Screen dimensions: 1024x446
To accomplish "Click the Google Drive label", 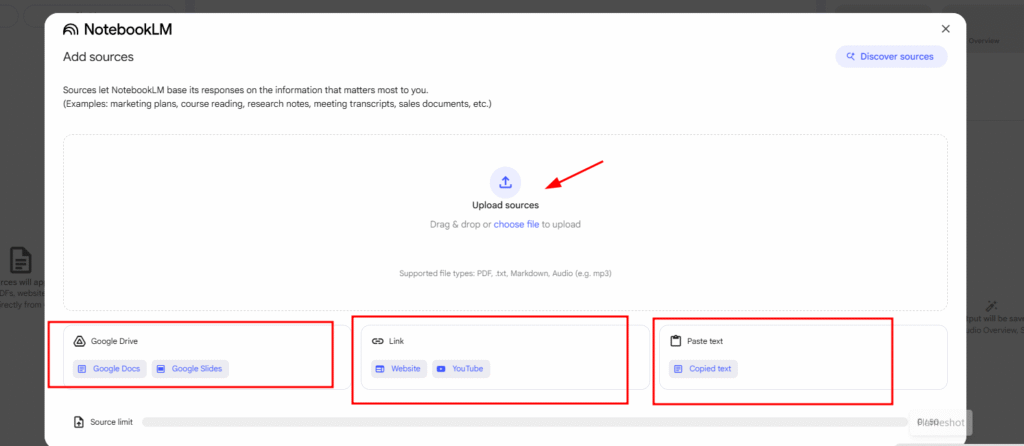I will point(114,341).
